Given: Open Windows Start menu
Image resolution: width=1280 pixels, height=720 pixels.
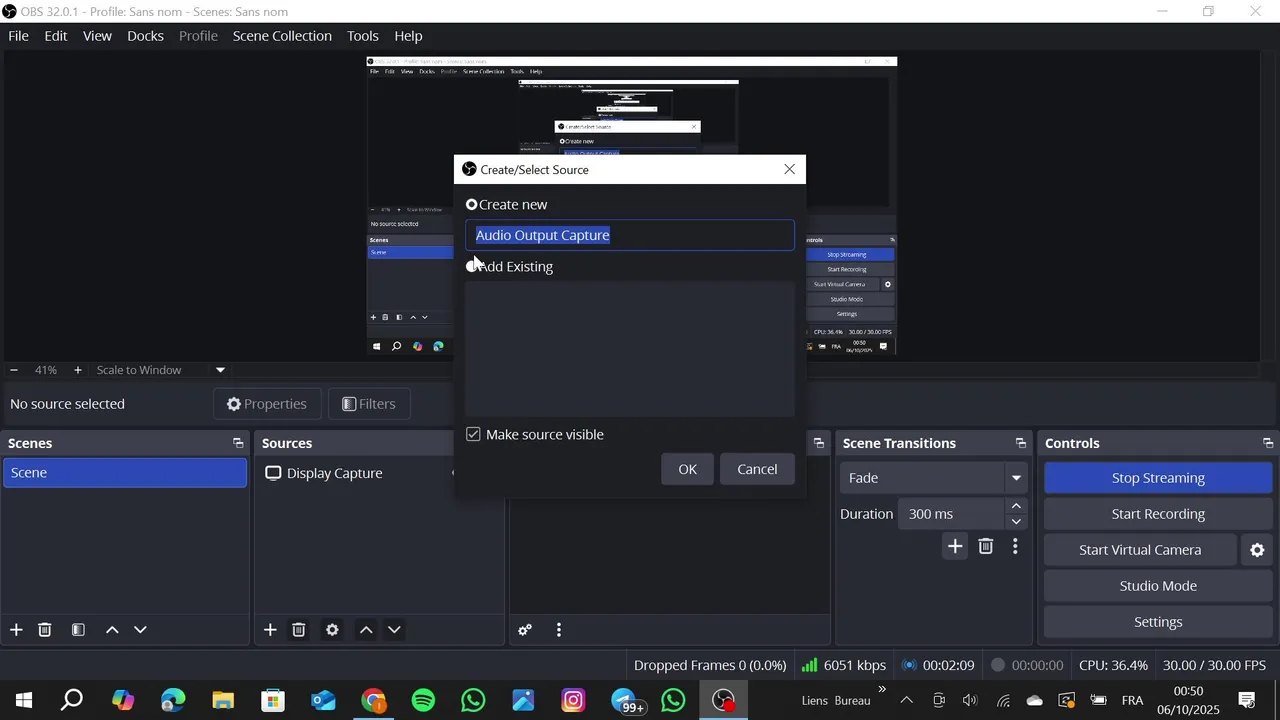Looking at the screenshot, I should 23,700.
